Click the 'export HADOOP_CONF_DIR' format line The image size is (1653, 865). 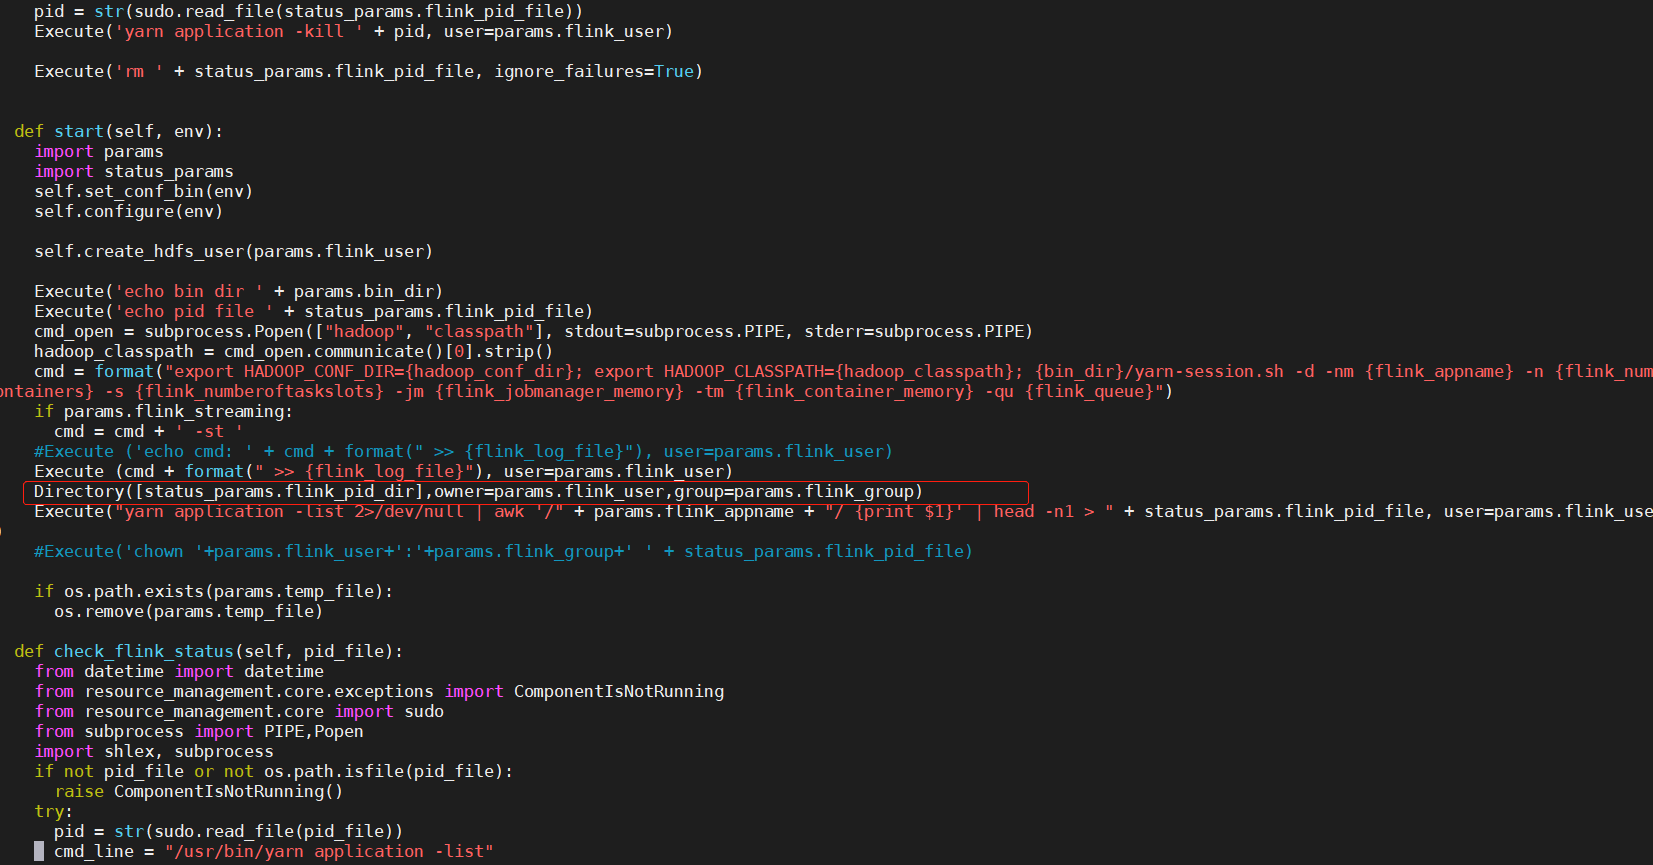pyautogui.click(x=843, y=371)
